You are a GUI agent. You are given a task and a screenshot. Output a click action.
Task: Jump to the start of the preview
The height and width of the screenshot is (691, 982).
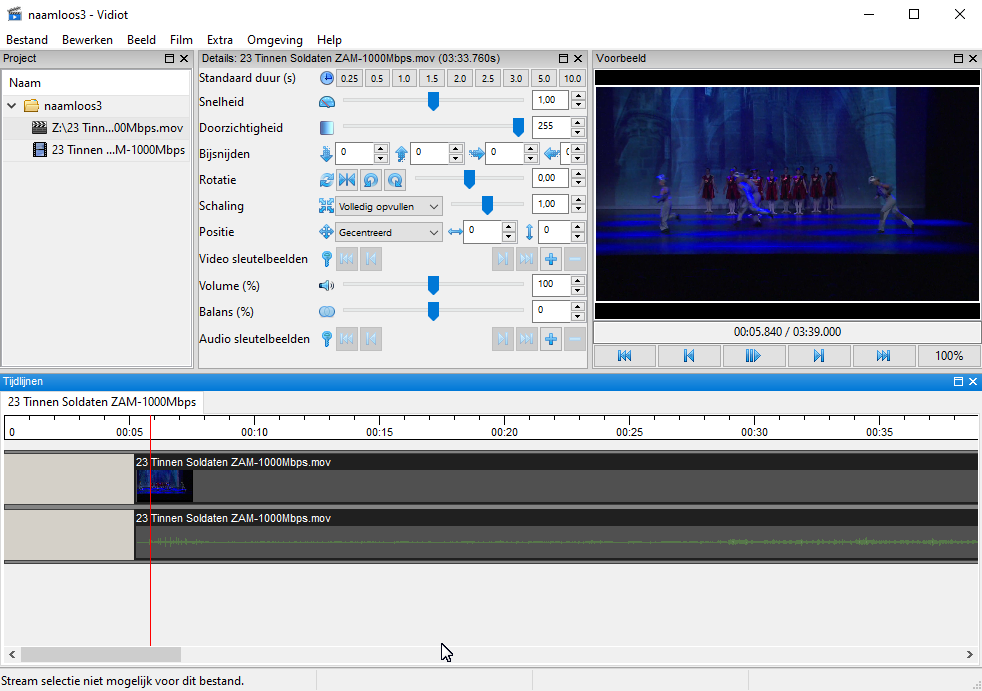[x=624, y=356]
